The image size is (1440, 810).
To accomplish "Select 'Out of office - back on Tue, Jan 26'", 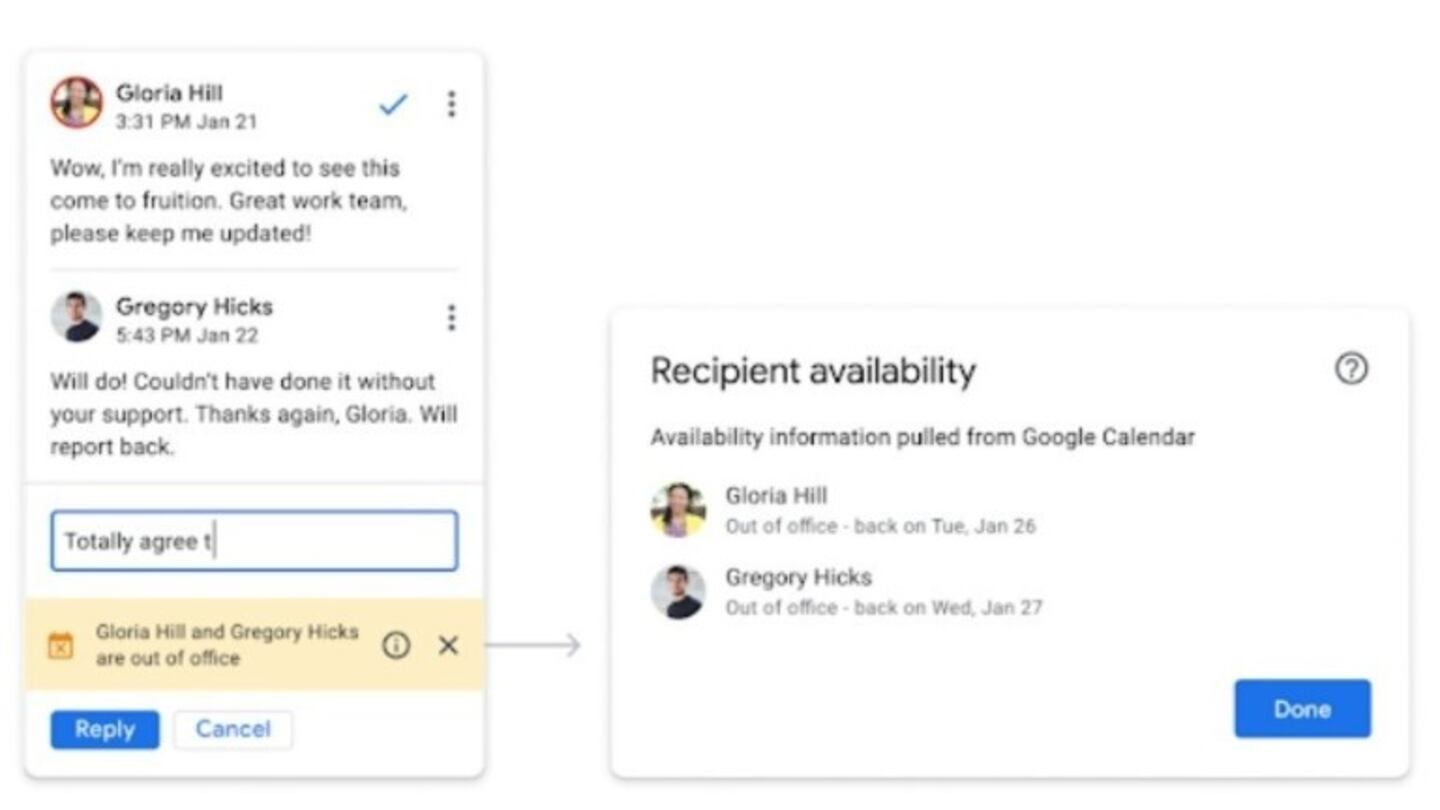I will coord(880,526).
